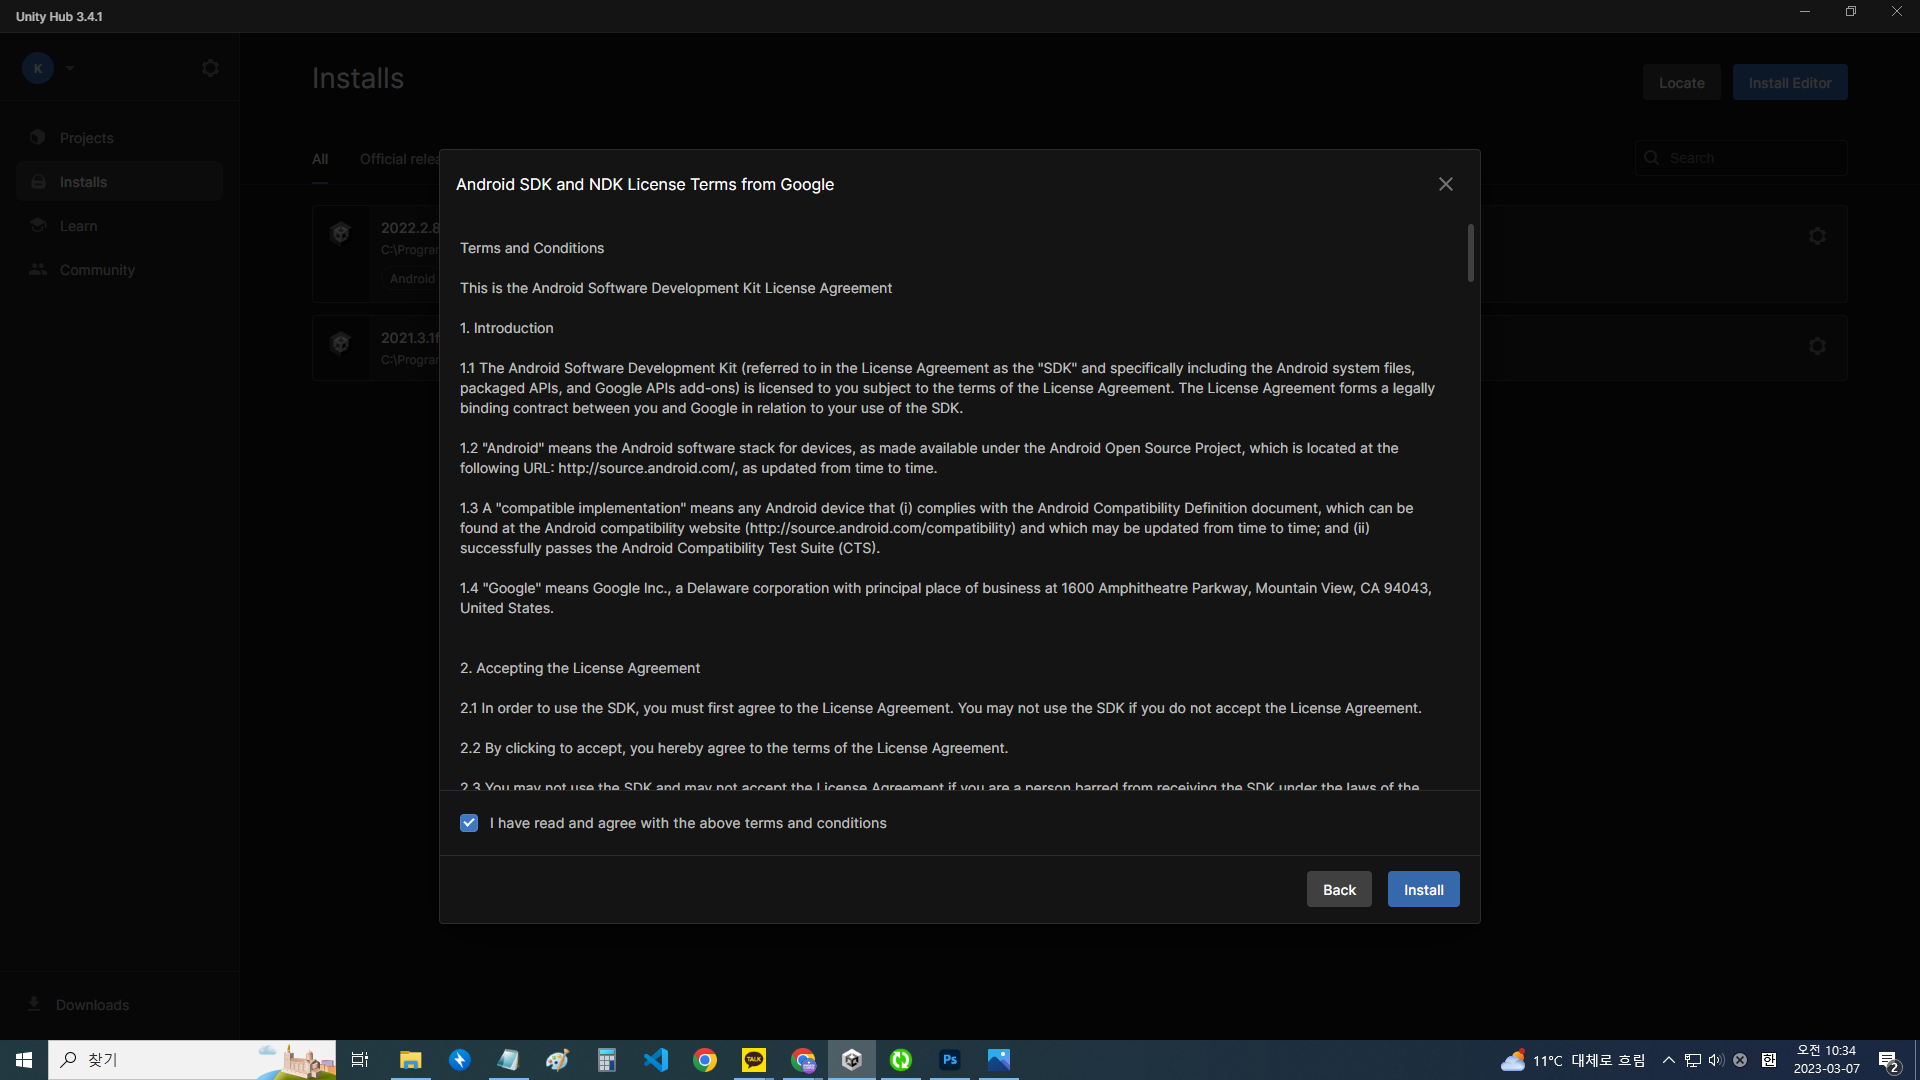Open Unity Hub preferences gear icon
This screenshot has width=1920, height=1080.
pos(210,68)
